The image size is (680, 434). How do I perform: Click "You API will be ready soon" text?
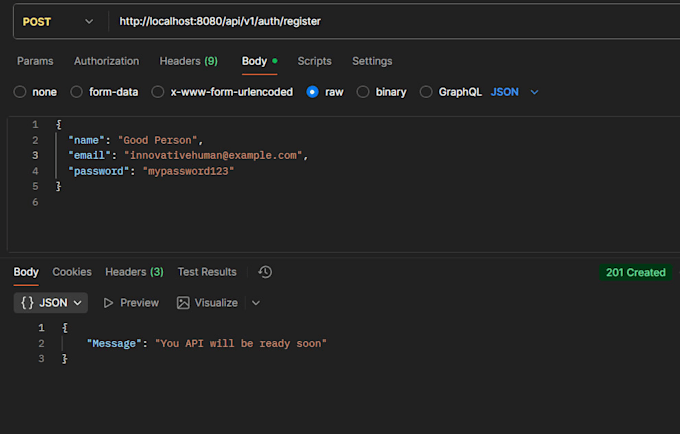pos(241,343)
